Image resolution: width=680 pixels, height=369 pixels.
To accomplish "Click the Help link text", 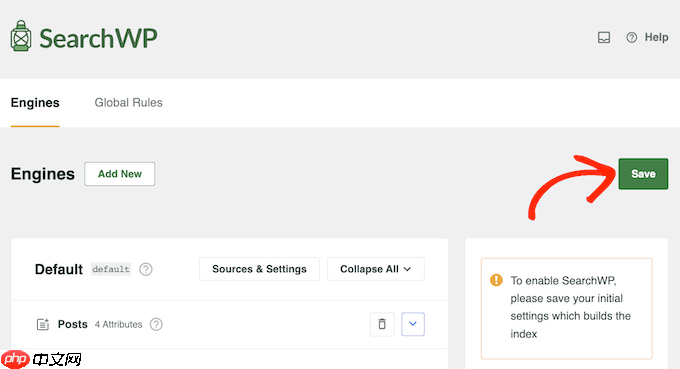I will [x=656, y=37].
